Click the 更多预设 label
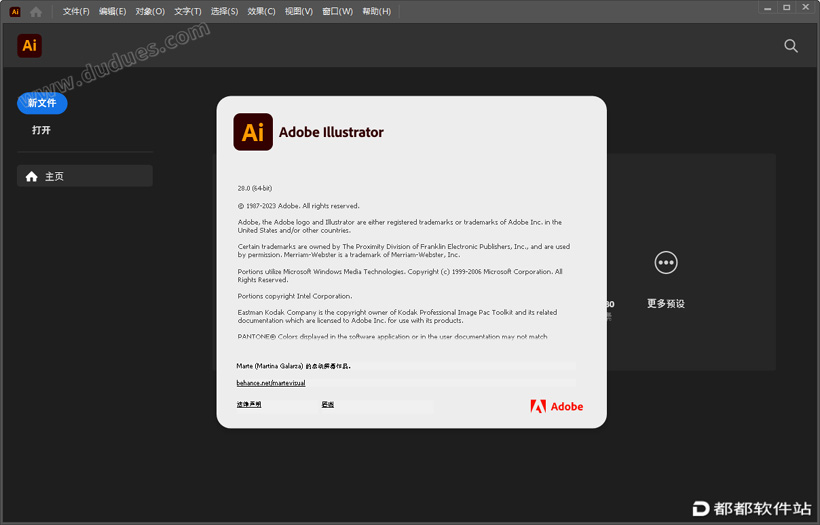Image resolution: width=820 pixels, height=525 pixels. pos(666,303)
